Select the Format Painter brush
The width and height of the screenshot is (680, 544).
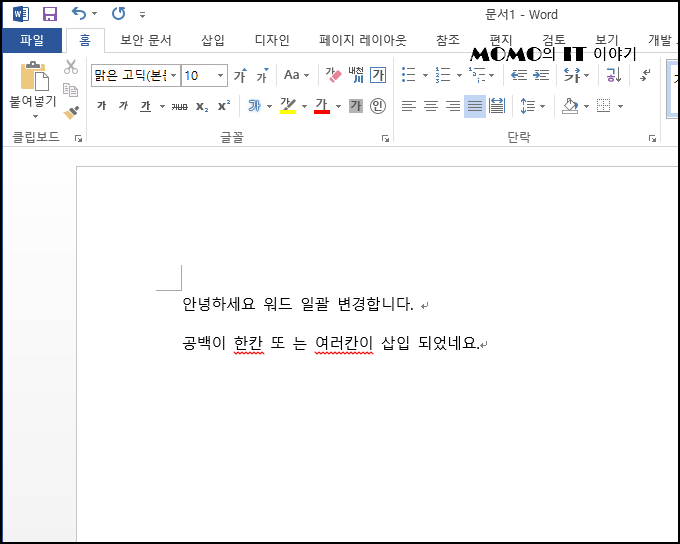point(71,113)
